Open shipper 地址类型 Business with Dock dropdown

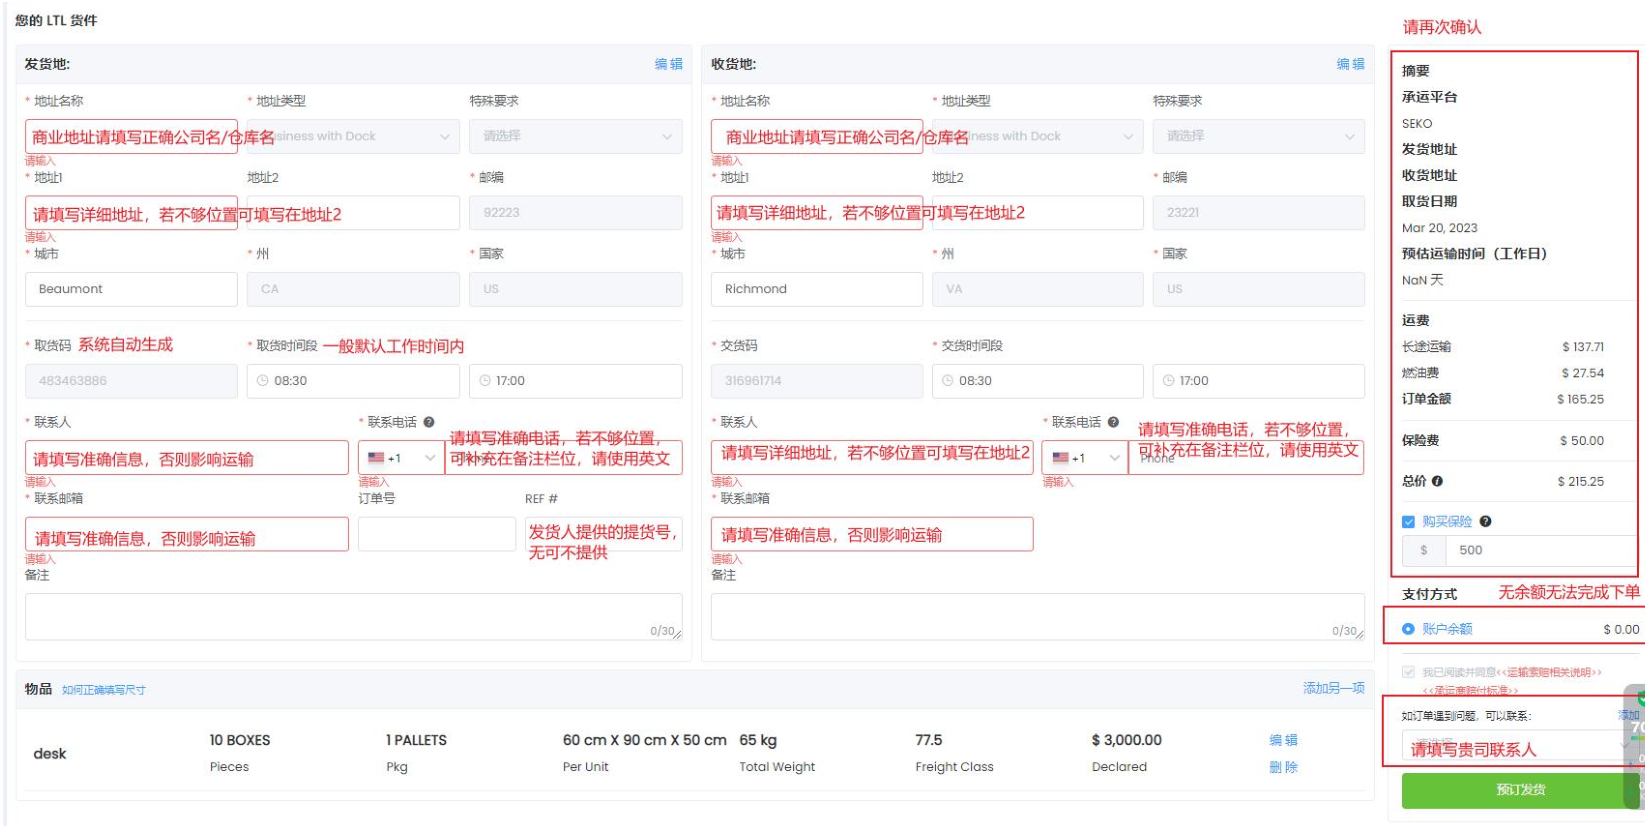(353, 136)
